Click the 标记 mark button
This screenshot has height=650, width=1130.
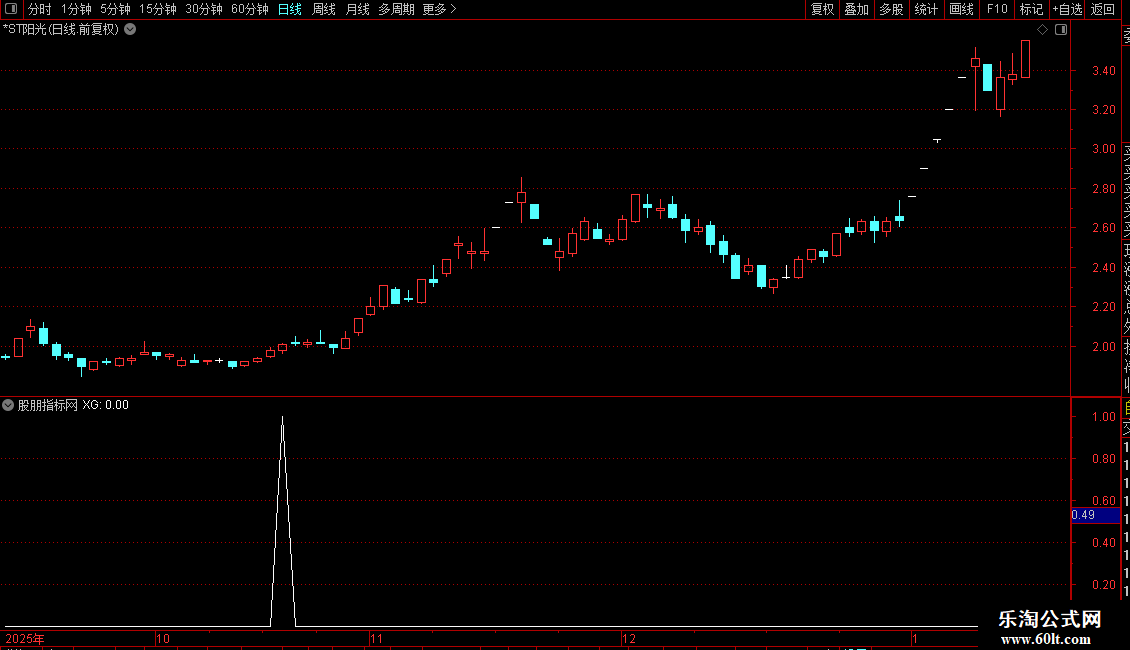coord(1031,9)
